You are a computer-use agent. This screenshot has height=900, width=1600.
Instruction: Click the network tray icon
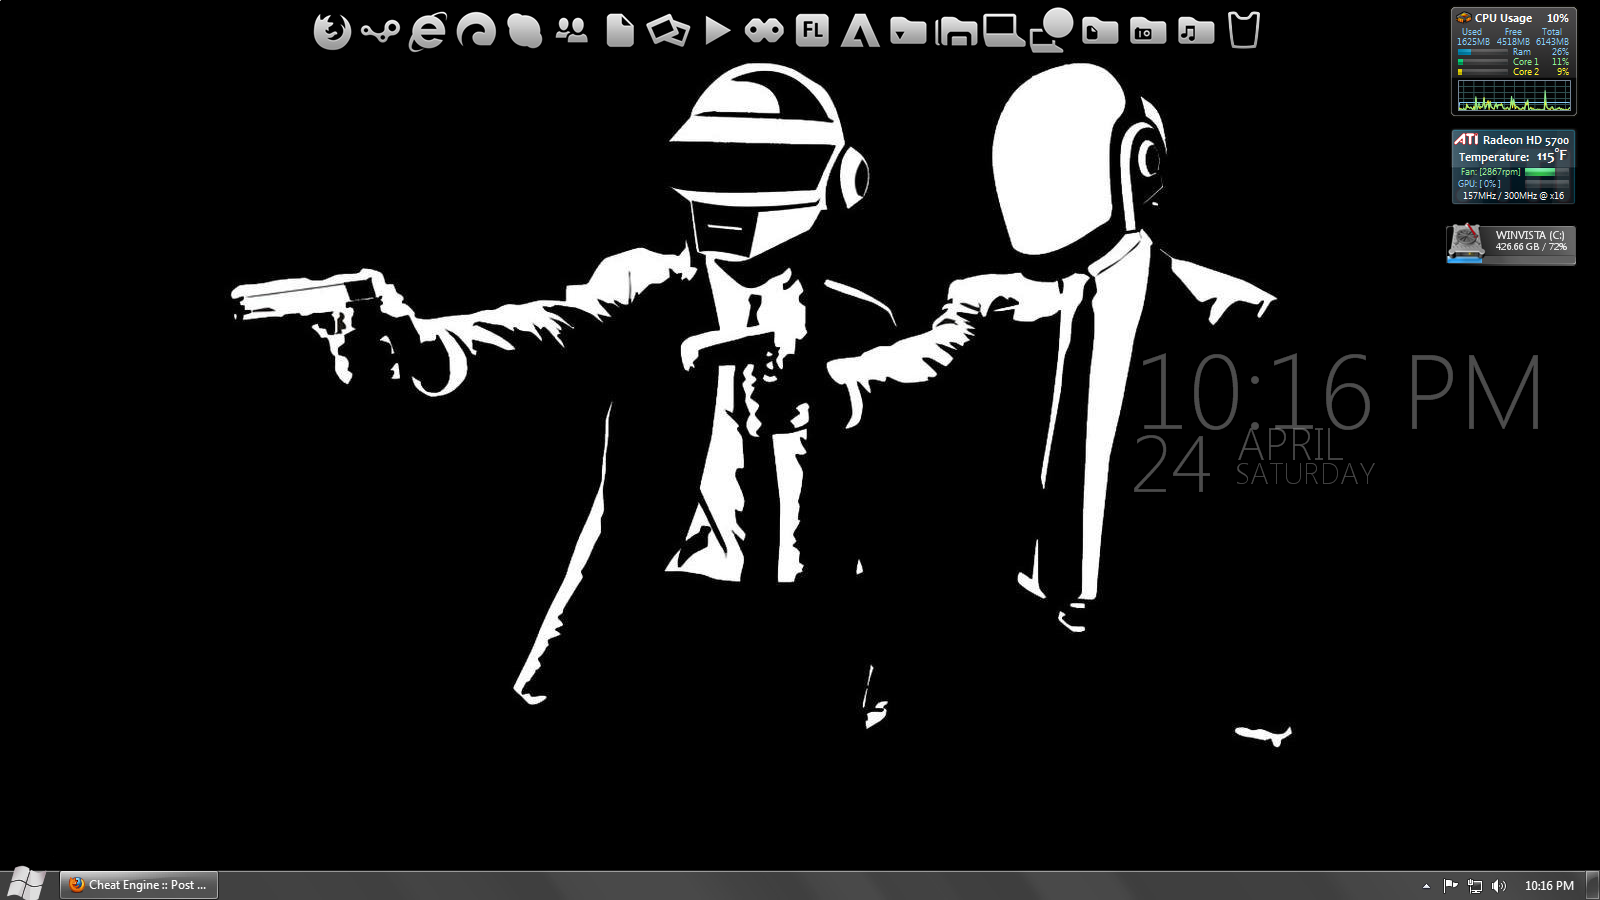[1475, 885]
